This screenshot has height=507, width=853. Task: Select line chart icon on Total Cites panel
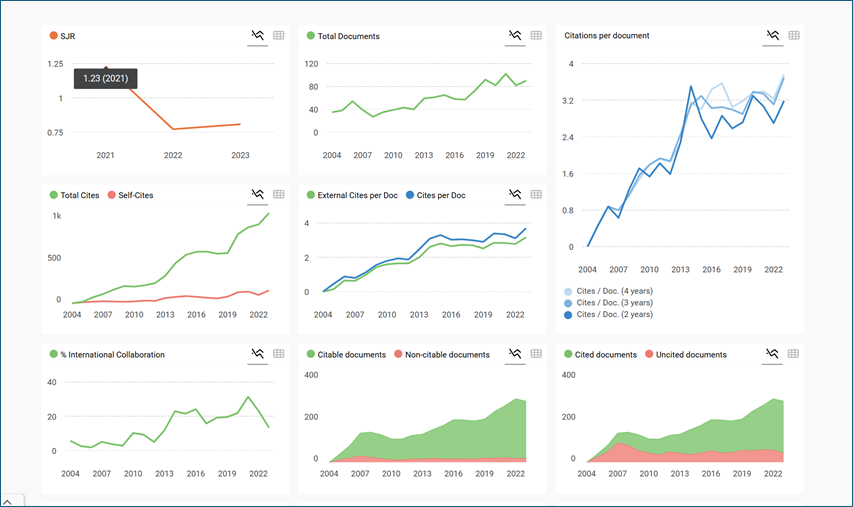click(258, 195)
